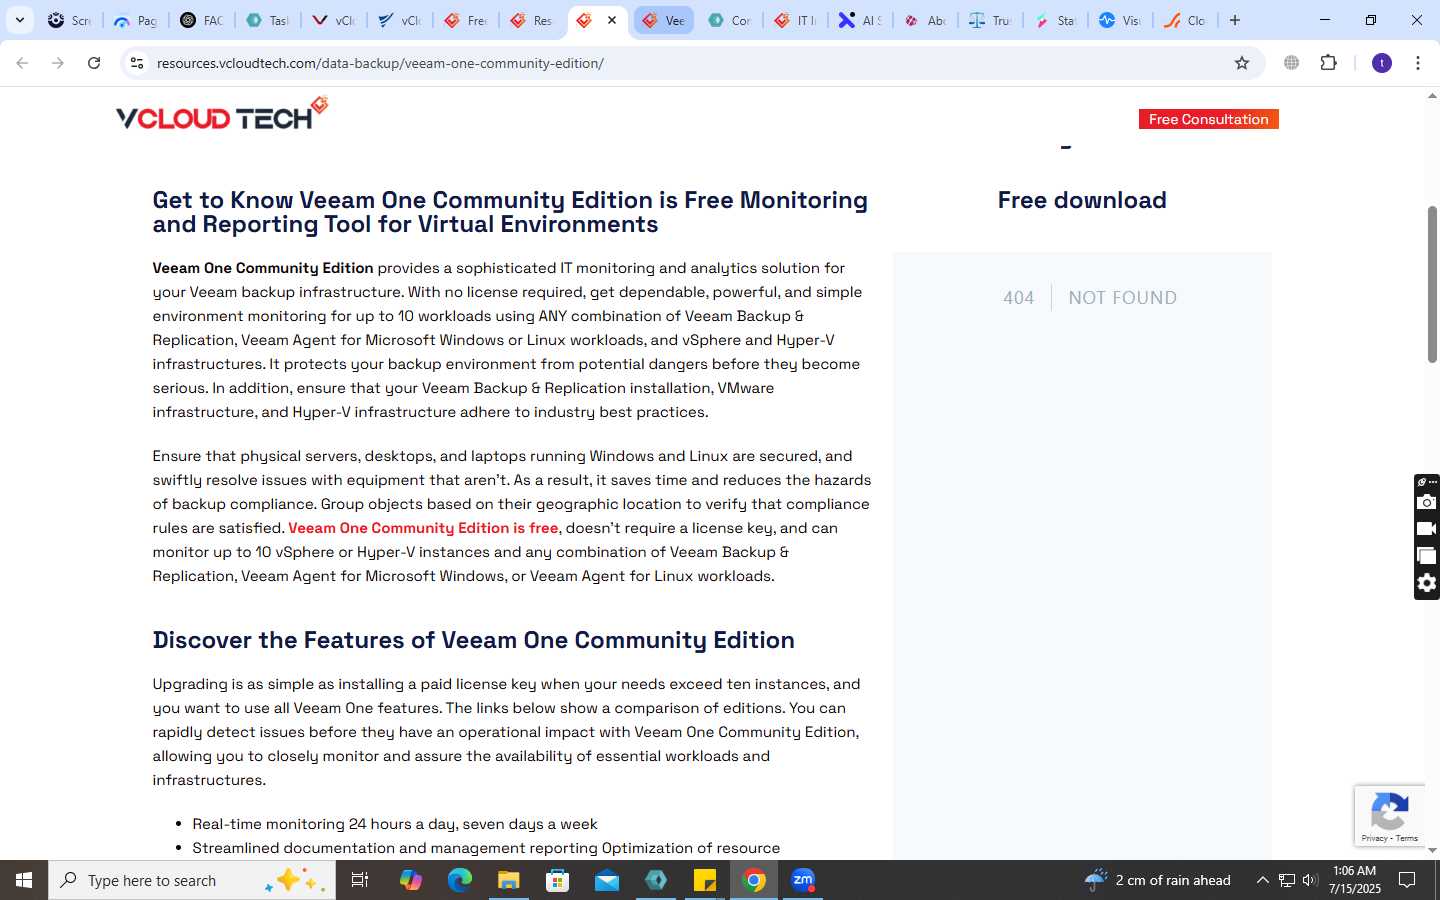
Task: Launch Microsoft Edge from the taskbar
Action: (459, 880)
